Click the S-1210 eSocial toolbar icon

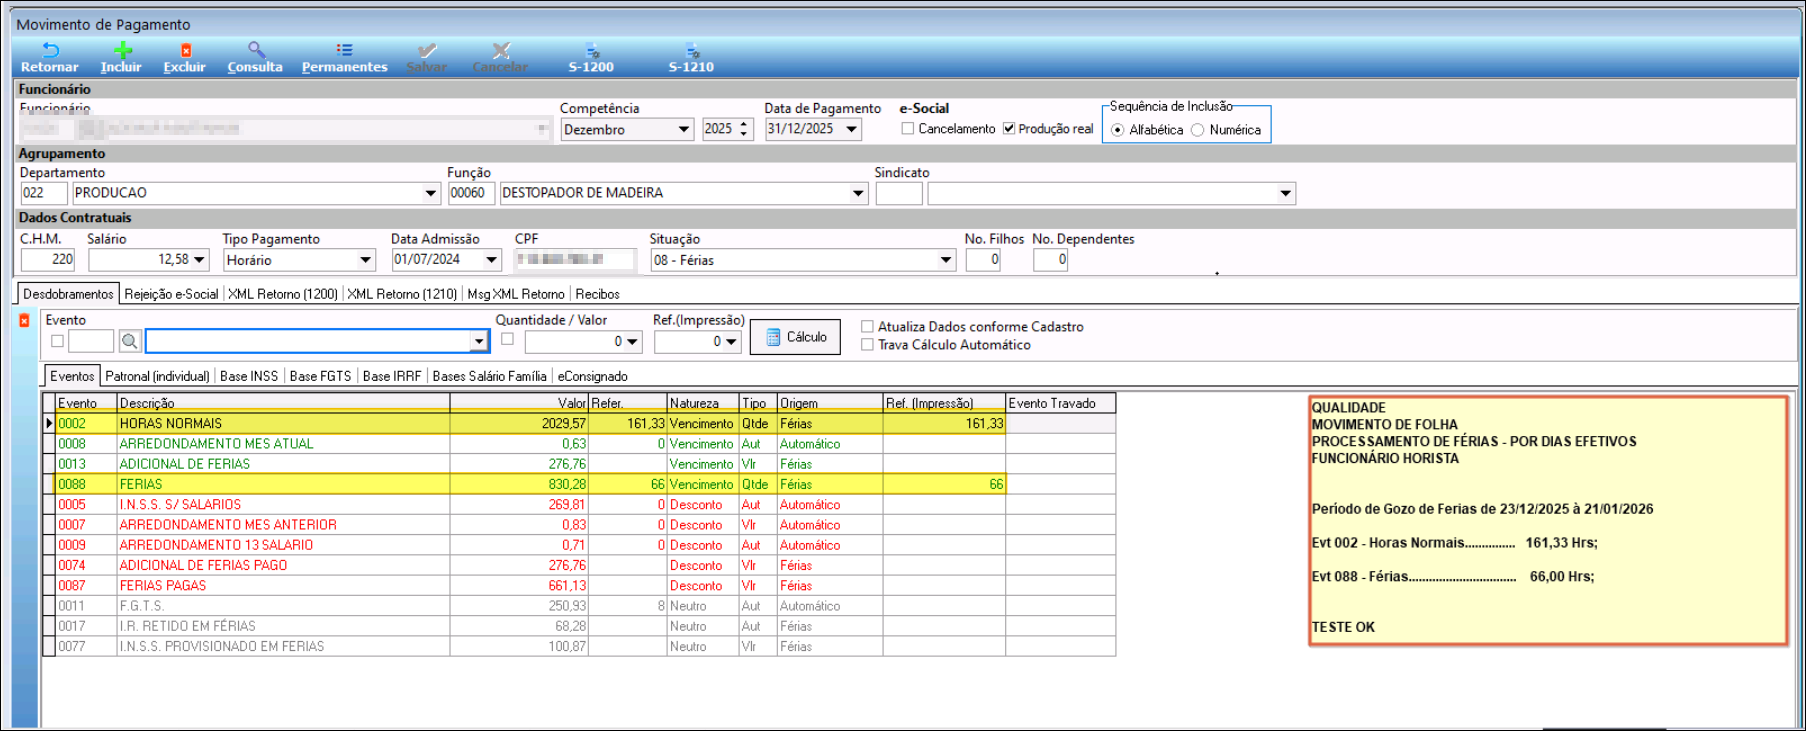691,50
